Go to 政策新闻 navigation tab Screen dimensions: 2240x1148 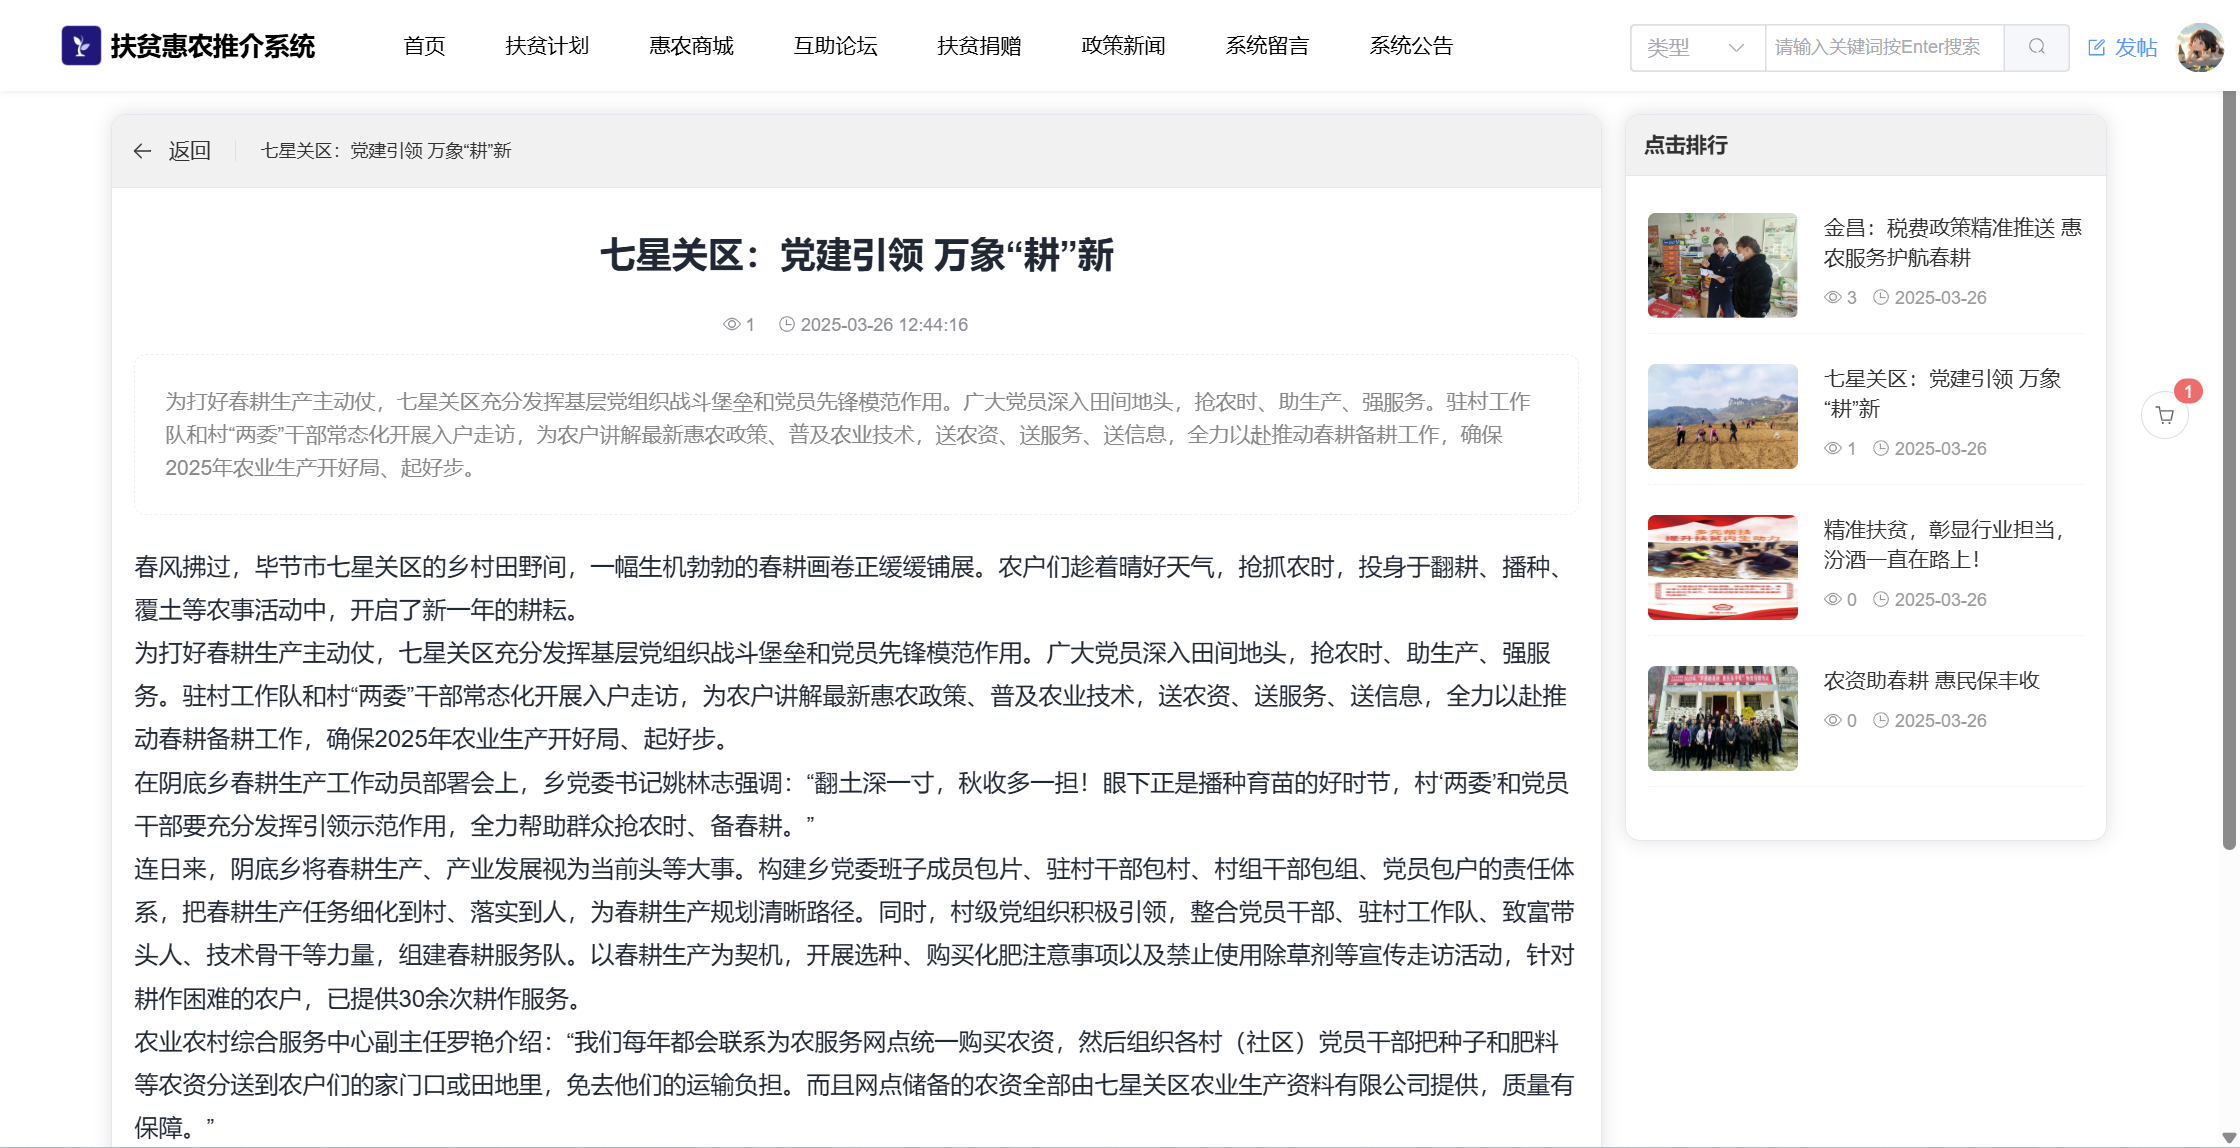(1123, 46)
